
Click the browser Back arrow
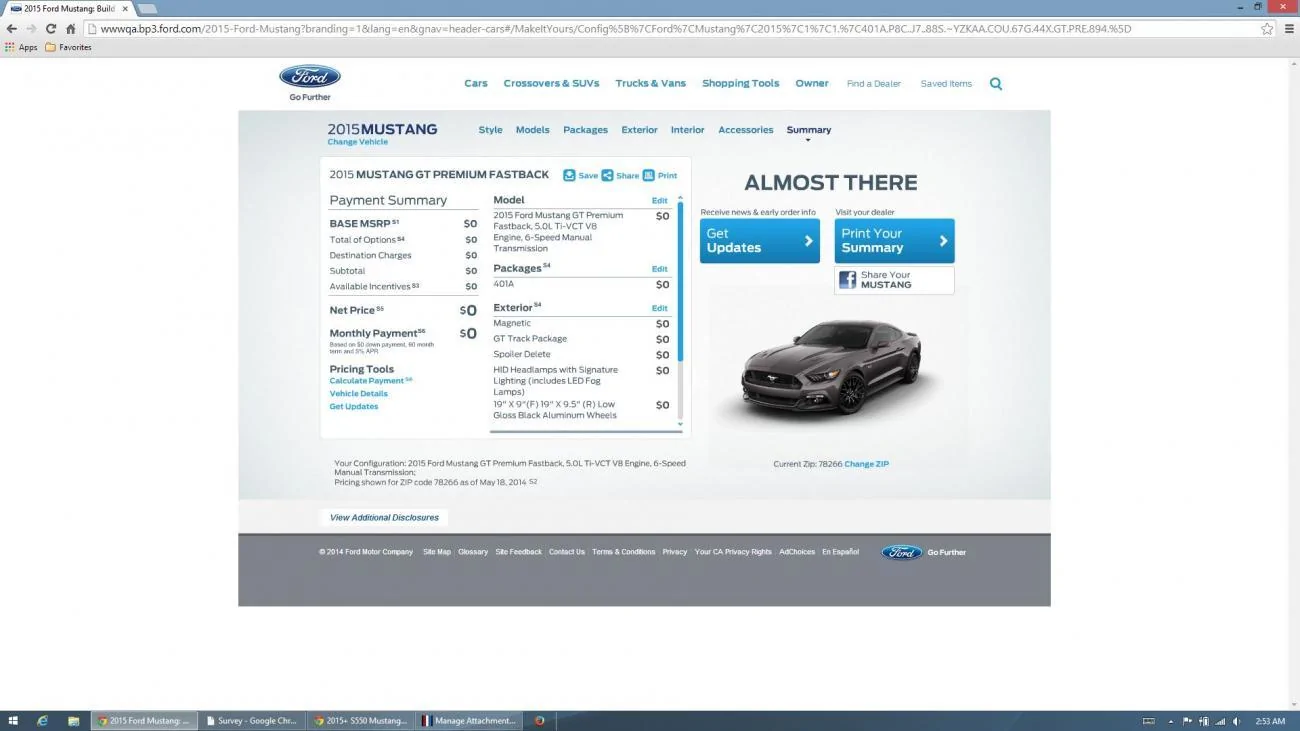(x=12, y=29)
